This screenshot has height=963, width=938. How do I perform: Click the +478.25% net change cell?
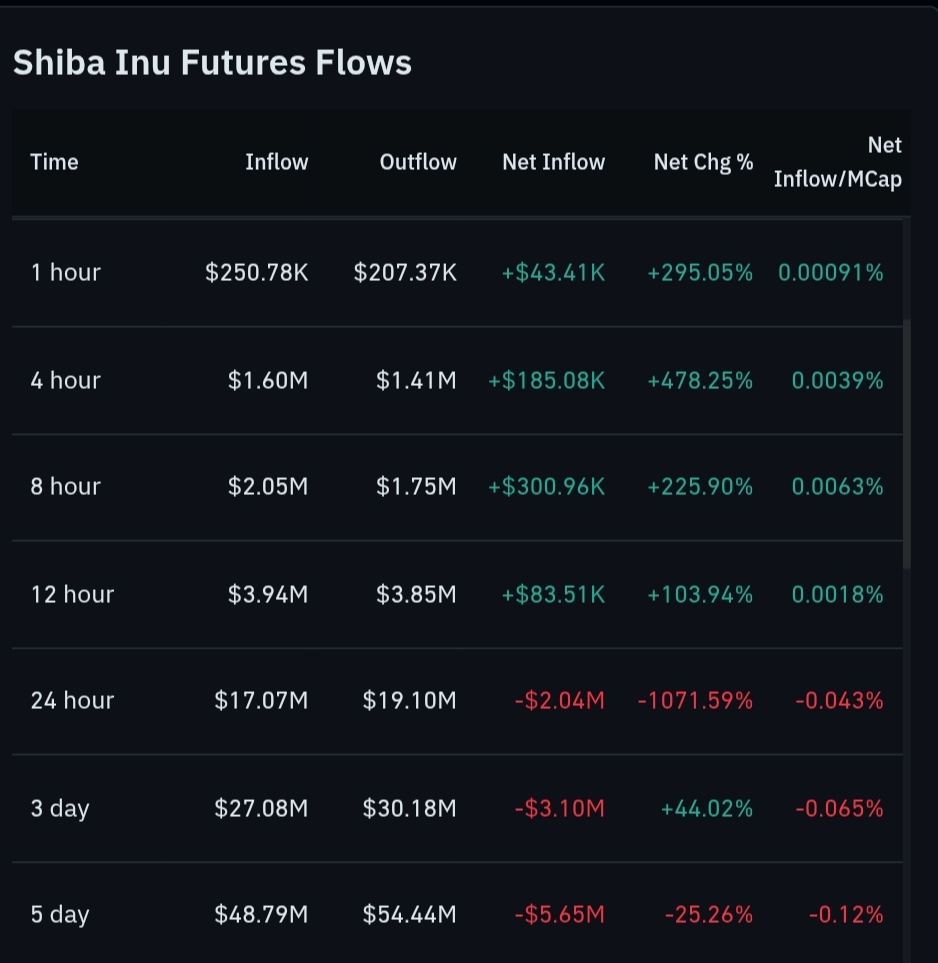pyautogui.click(x=700, y=380)
